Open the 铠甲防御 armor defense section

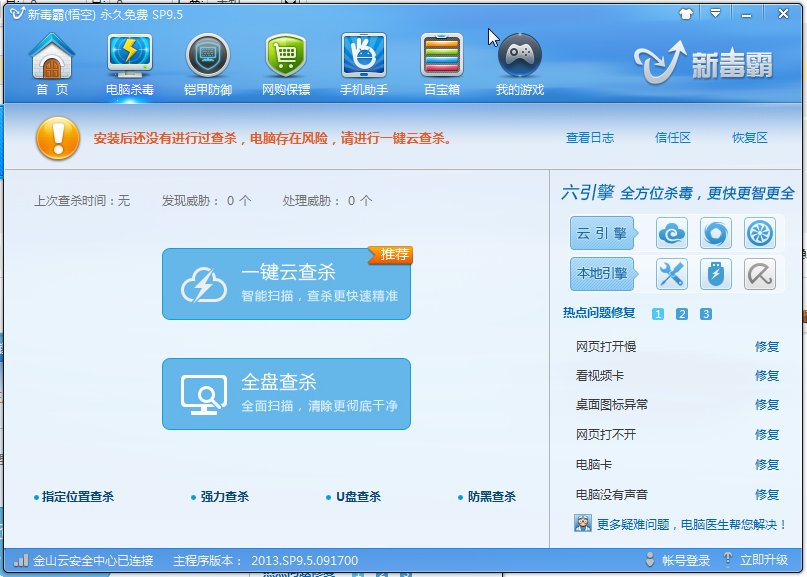(208, 64)
